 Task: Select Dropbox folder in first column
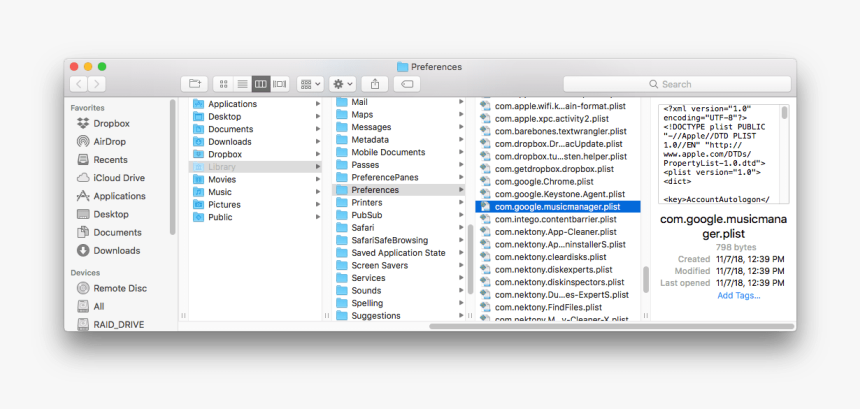coord(256,154)
